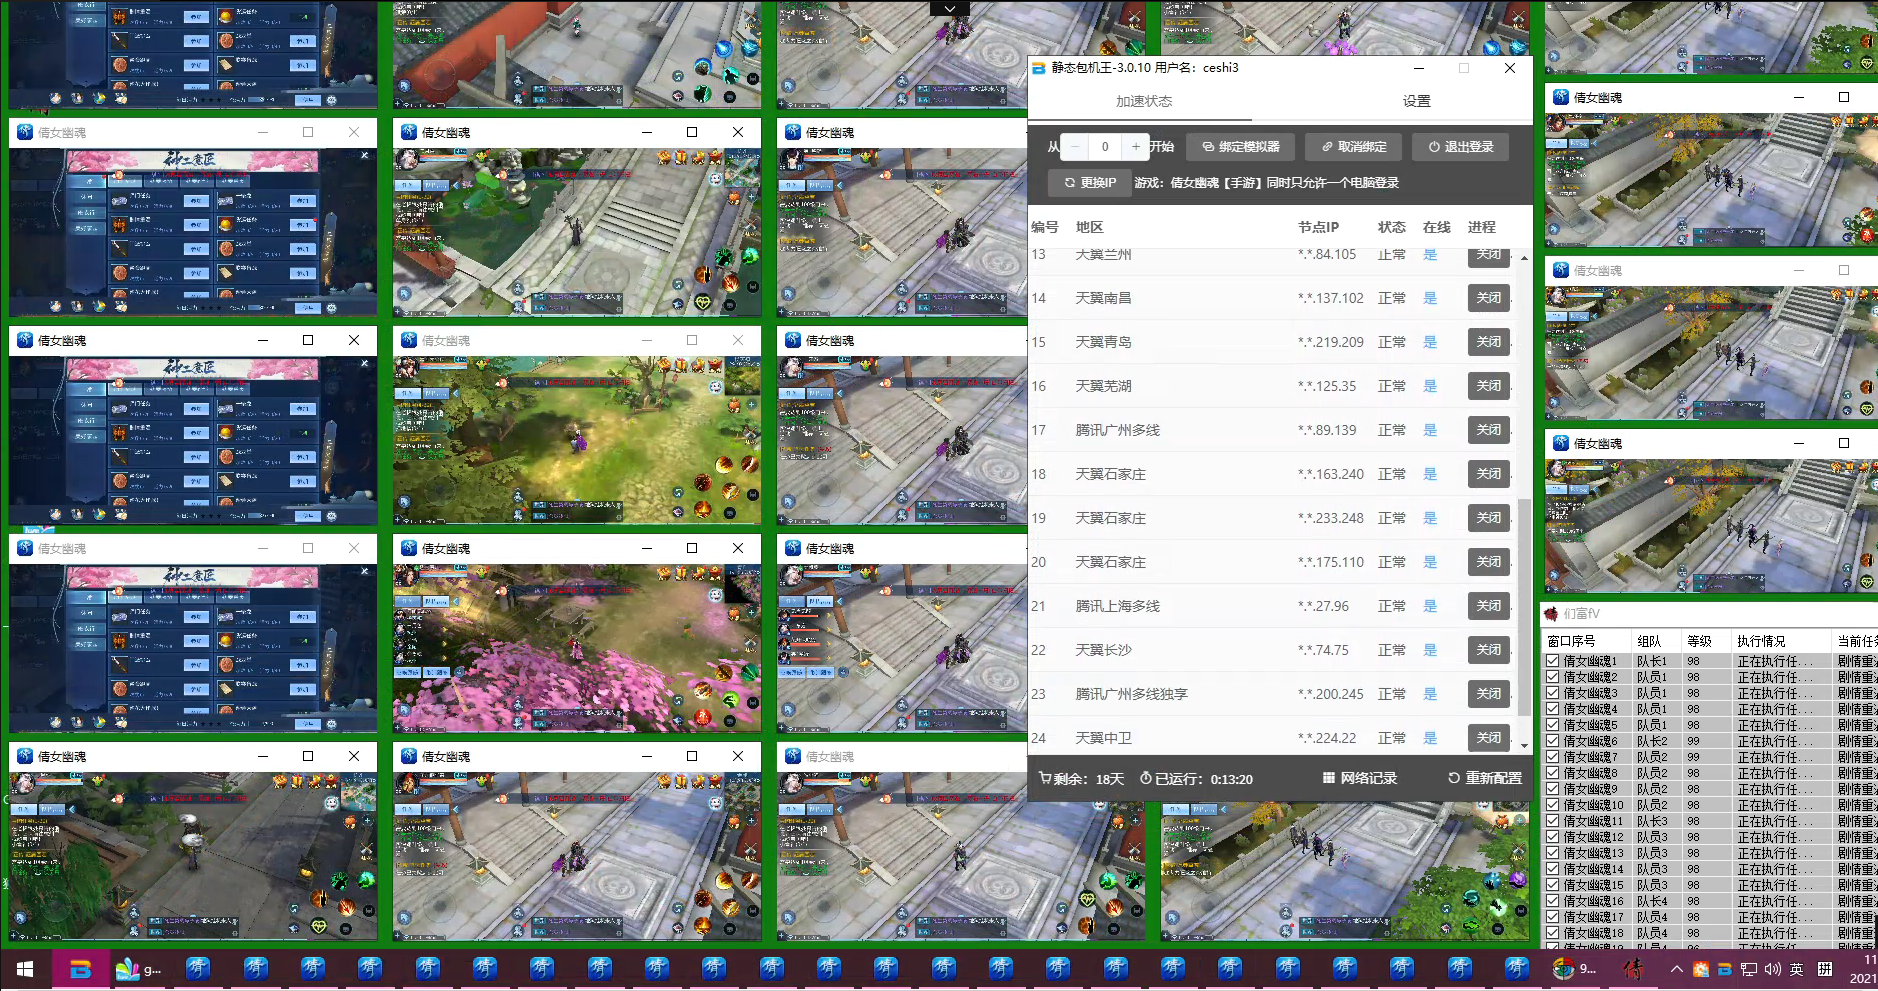Image resolution: width=1878 pixels, height=991 pixels.
Task: Click the 绑定模拟器 button
Action: pyautogui.click(x=1241, y=147)
